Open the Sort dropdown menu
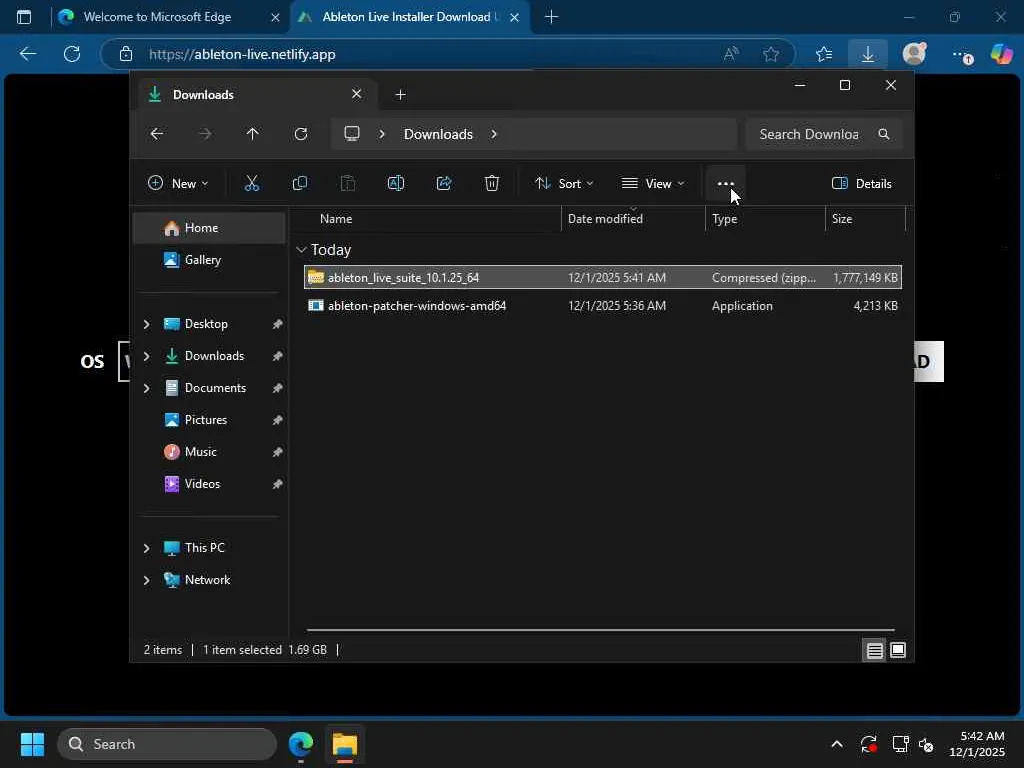This screenshot has height=768, width=1024. point(564,184)
